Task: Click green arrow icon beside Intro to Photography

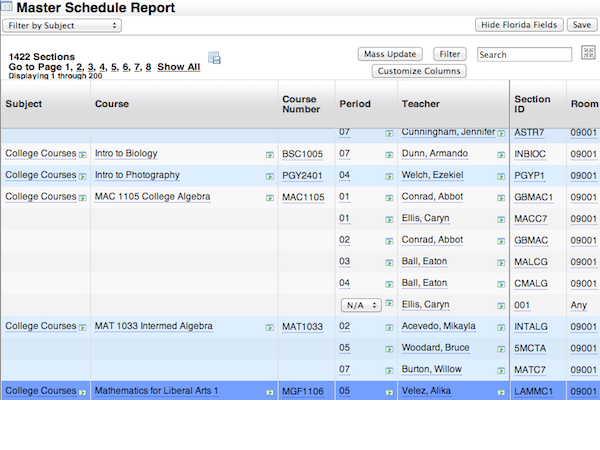Action: coord(269,176)
